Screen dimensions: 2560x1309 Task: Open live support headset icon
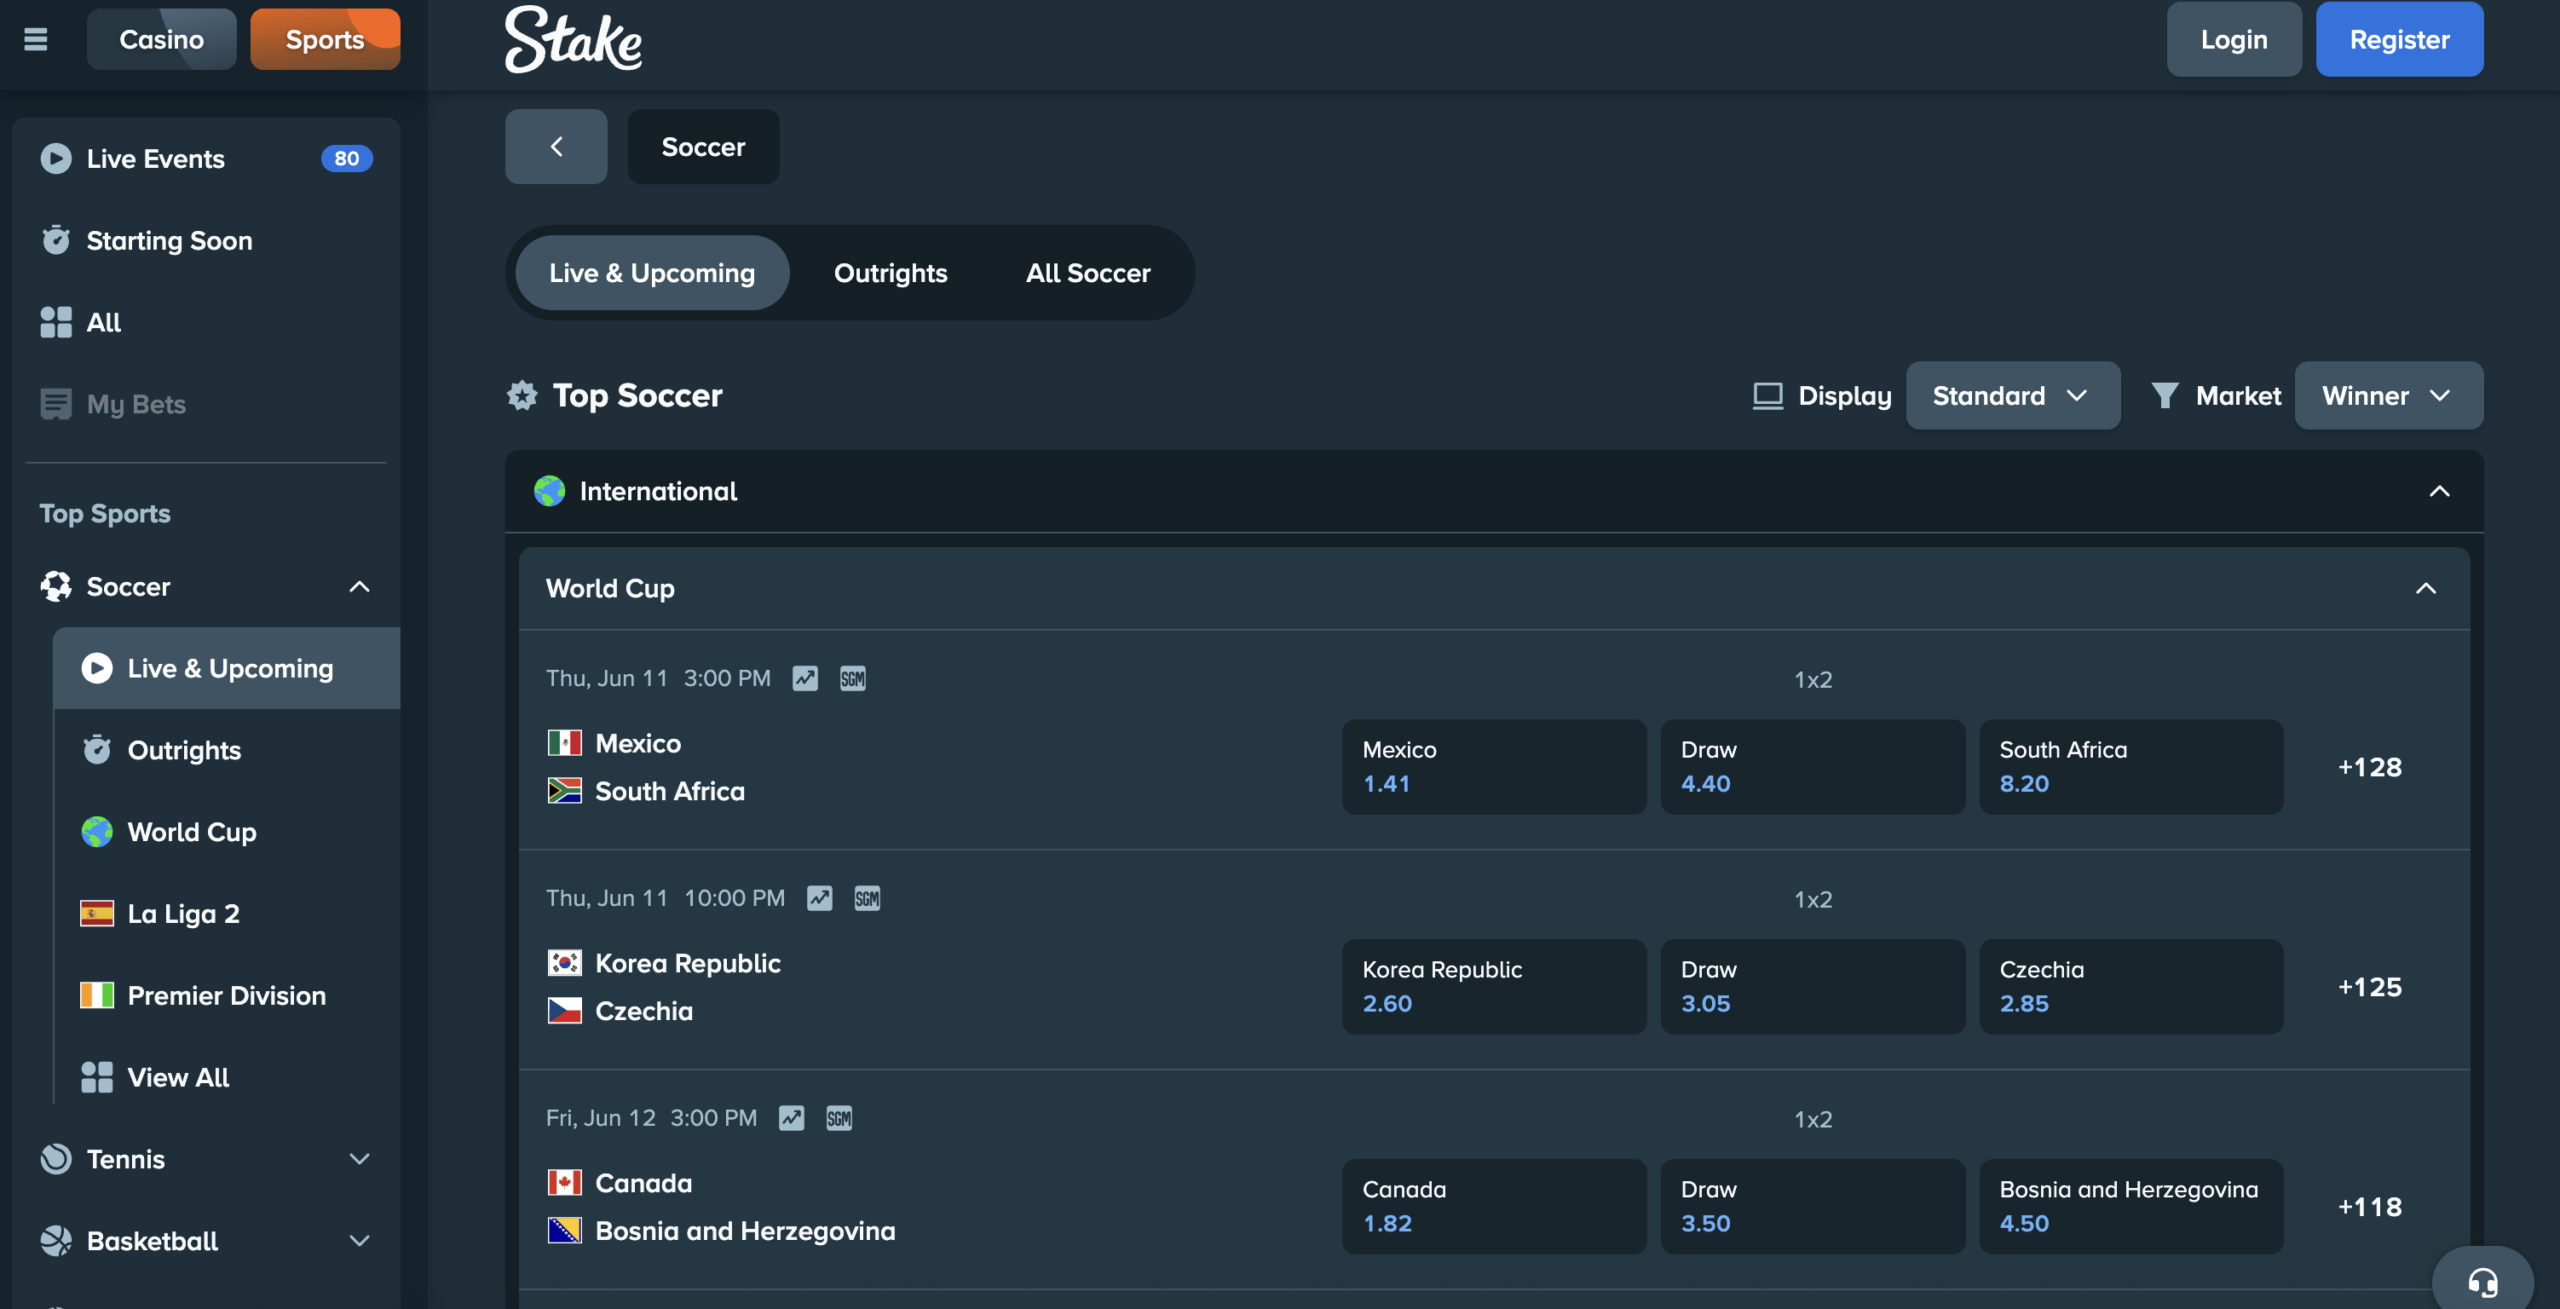point(2483,1281)
